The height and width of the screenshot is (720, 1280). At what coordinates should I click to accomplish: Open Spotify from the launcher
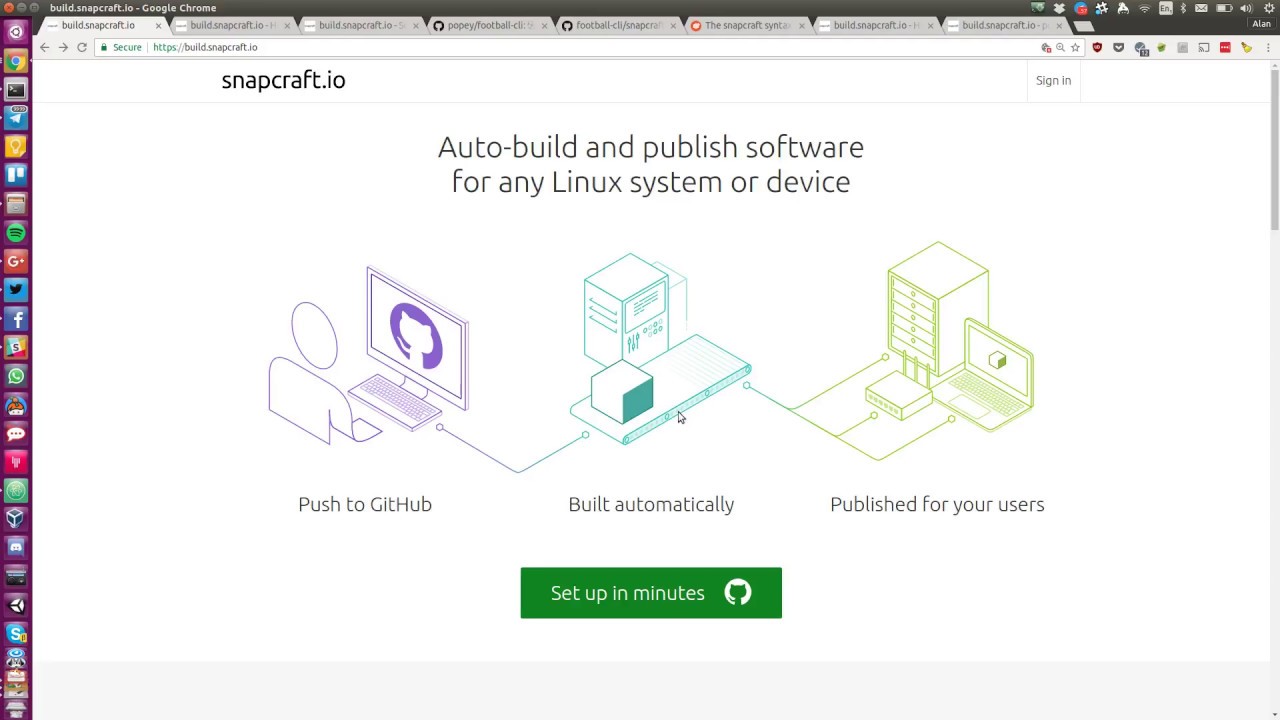[x=16, y=233]
